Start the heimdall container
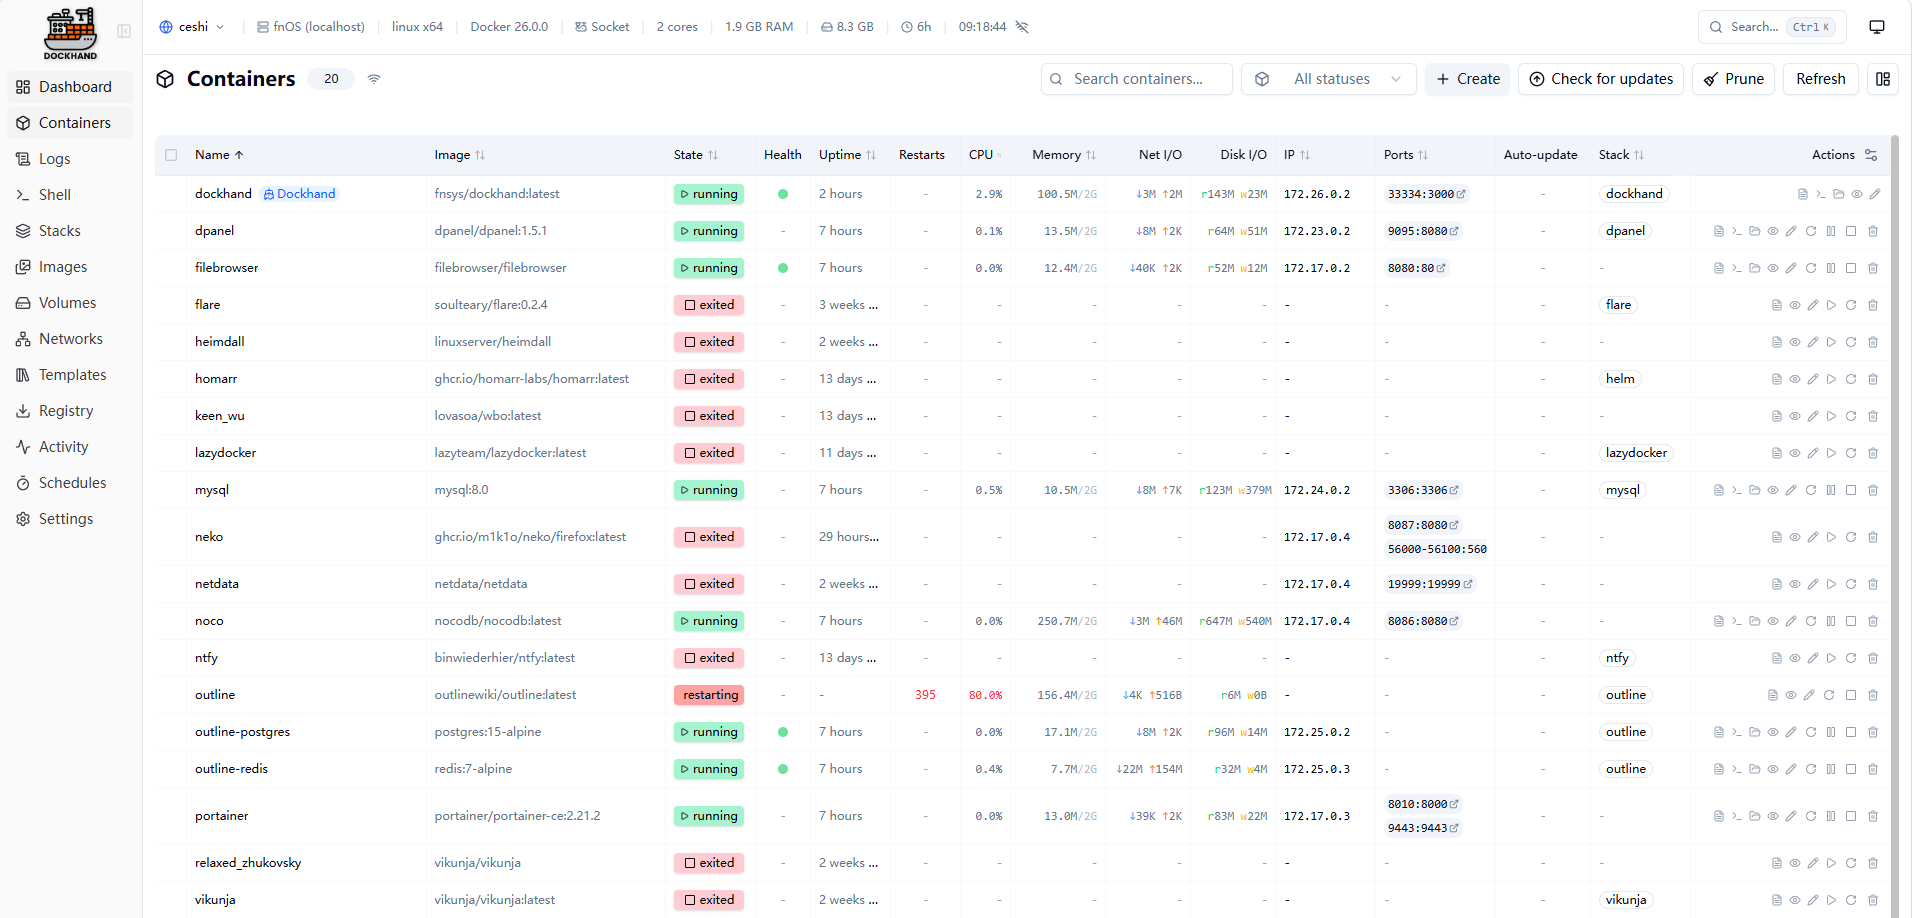Screen dimensions: 1914x918 click(1831, 342)
